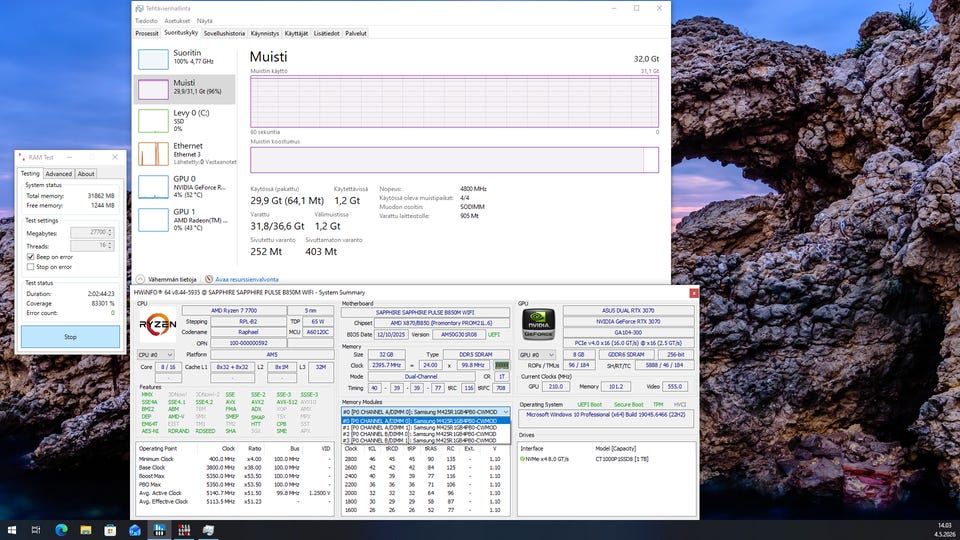Choose #0 CHANNEL A/DIMM 0 memory module
Screen dimensions: 960x540
(x=426, y=421)
